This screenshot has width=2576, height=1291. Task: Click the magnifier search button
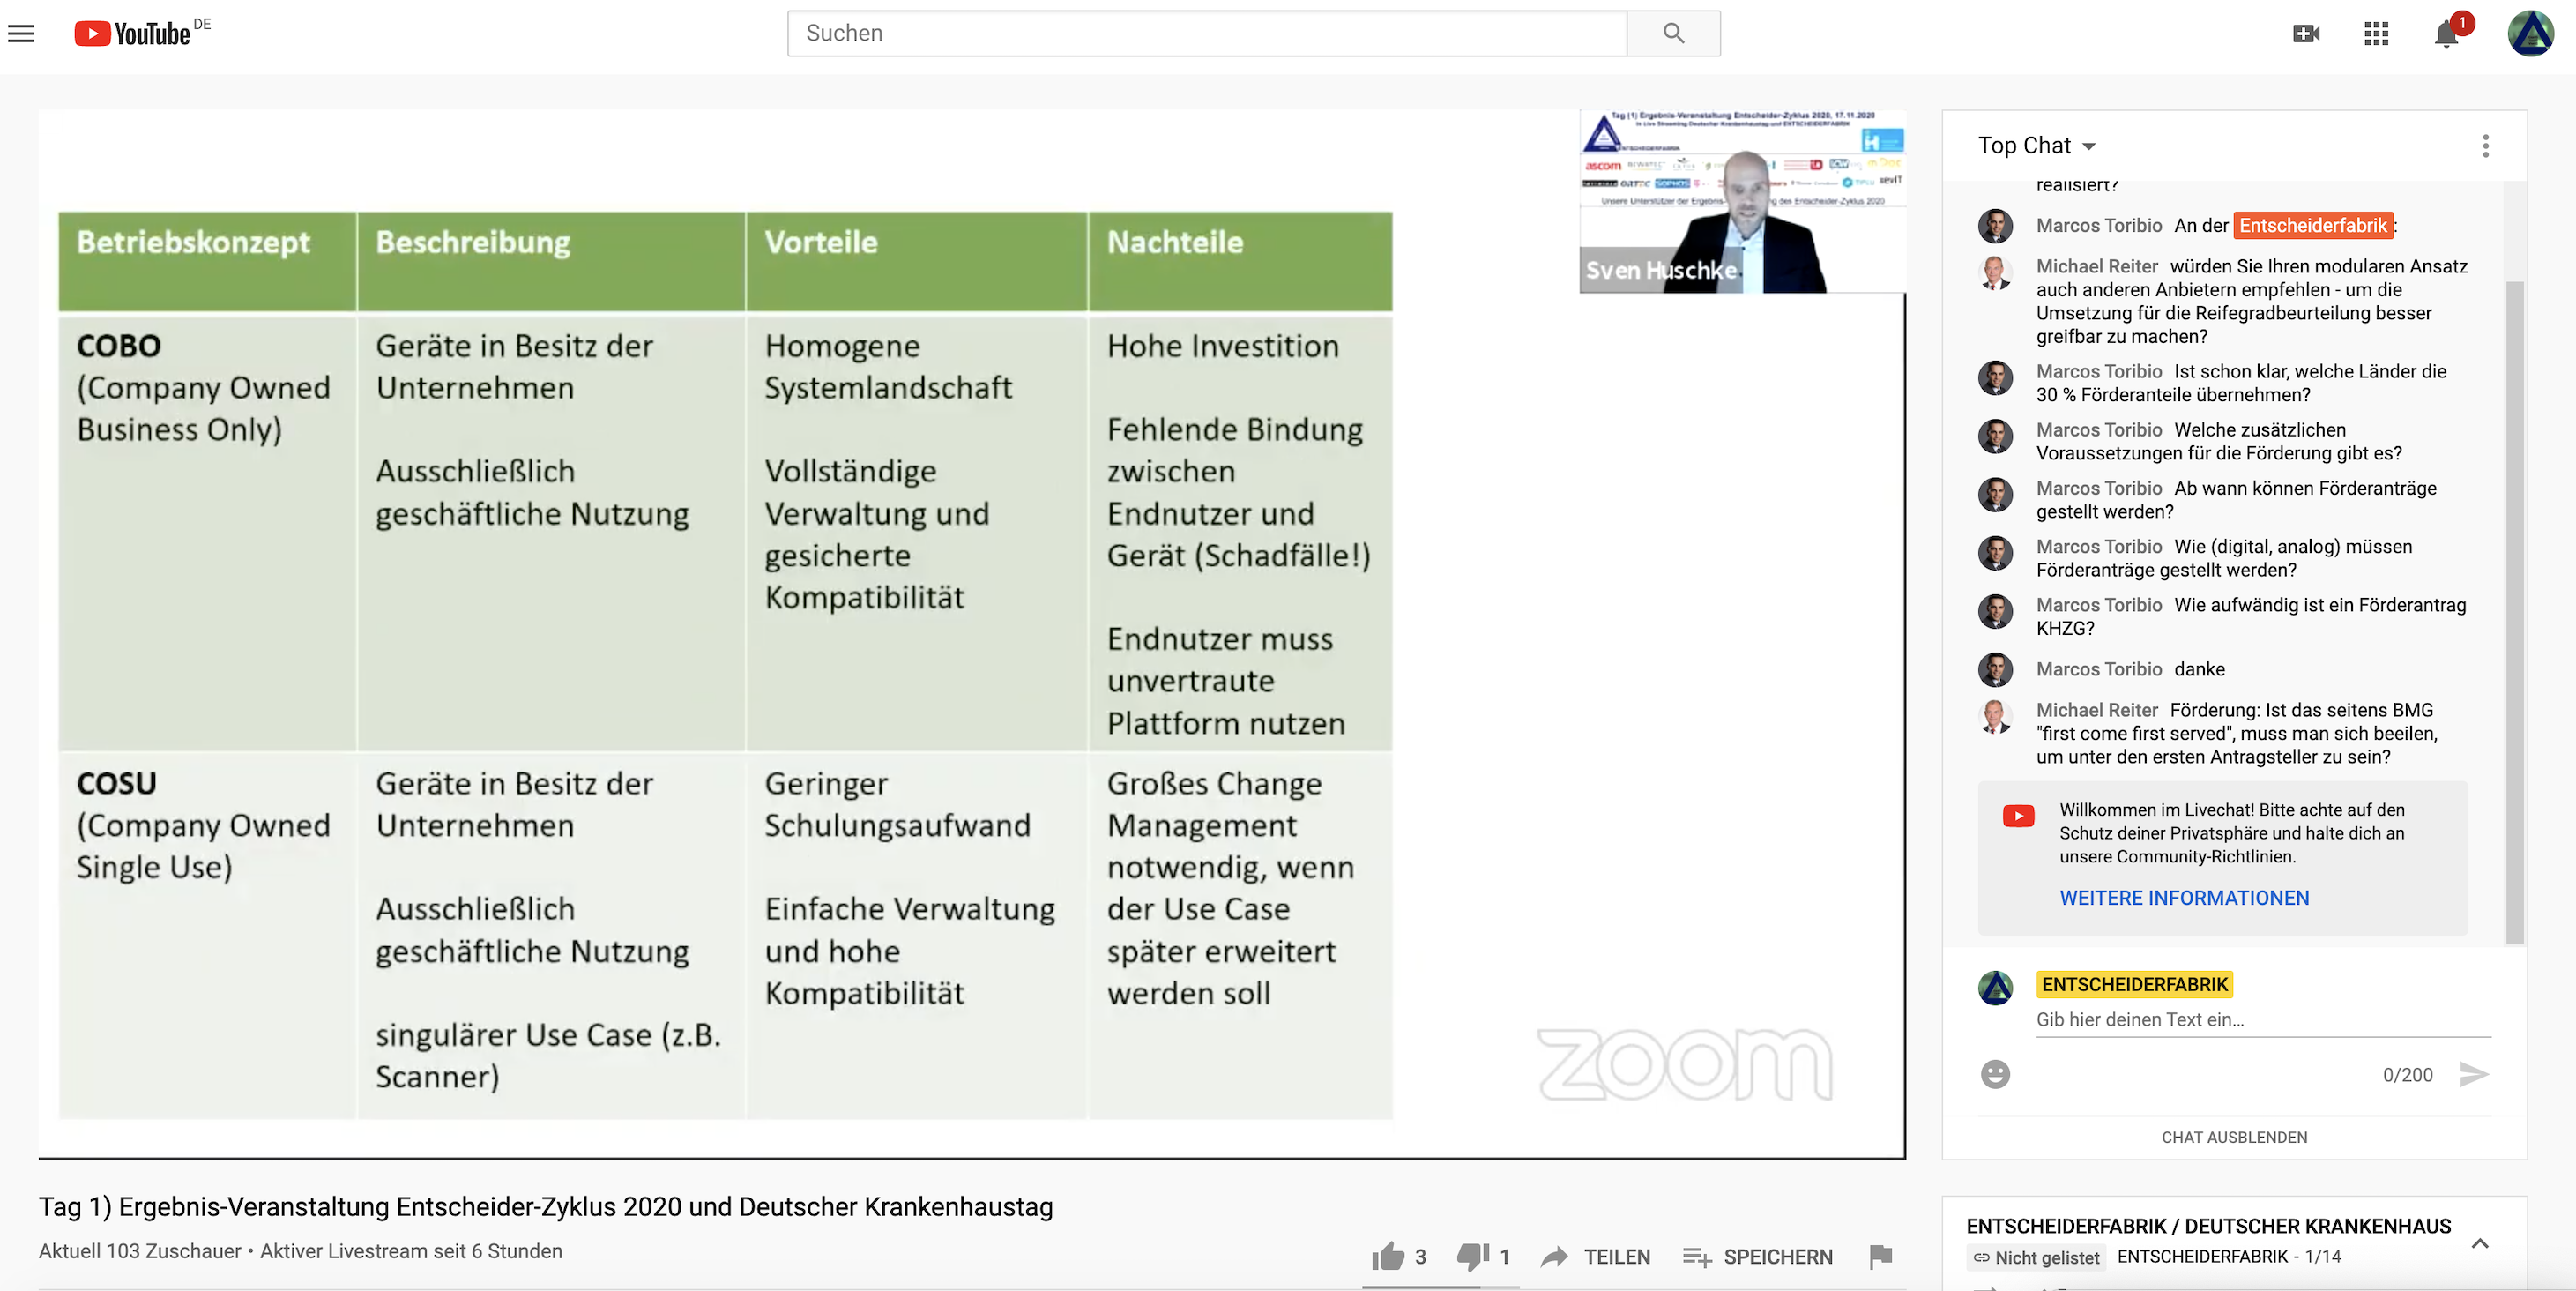1673,33
